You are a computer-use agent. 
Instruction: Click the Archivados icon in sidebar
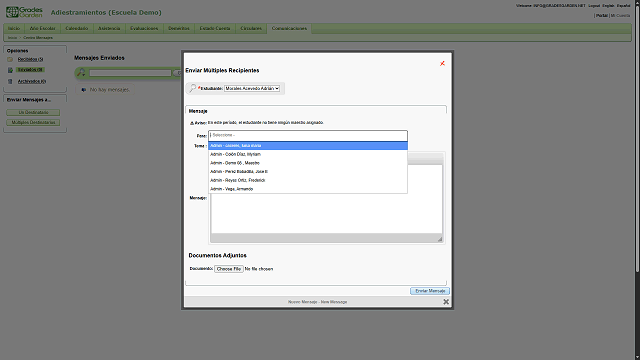[x=10, y=81]
